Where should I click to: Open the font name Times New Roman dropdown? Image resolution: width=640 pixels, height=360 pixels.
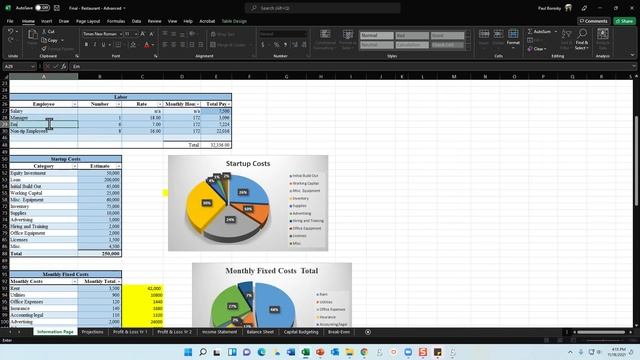[121, 34]
